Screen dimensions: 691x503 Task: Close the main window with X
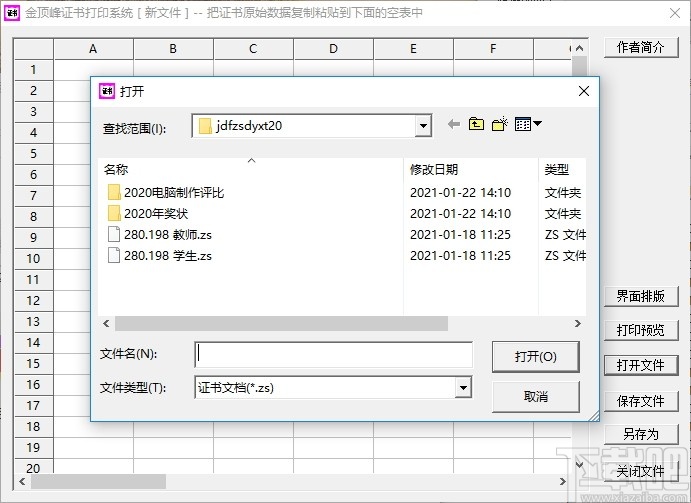[x=675, y=13]
